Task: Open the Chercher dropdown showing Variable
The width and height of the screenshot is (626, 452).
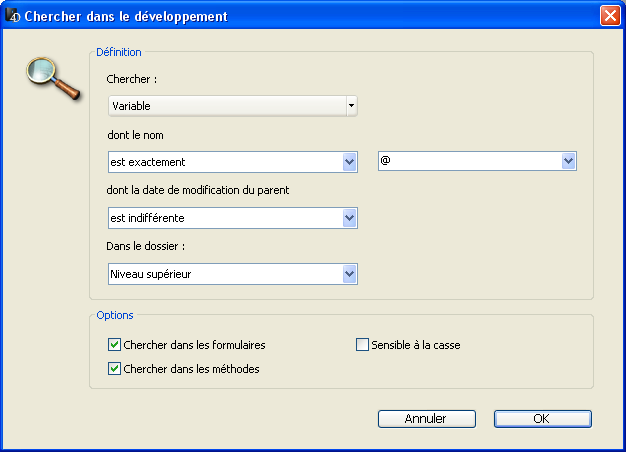Action: tap(232, 105)
